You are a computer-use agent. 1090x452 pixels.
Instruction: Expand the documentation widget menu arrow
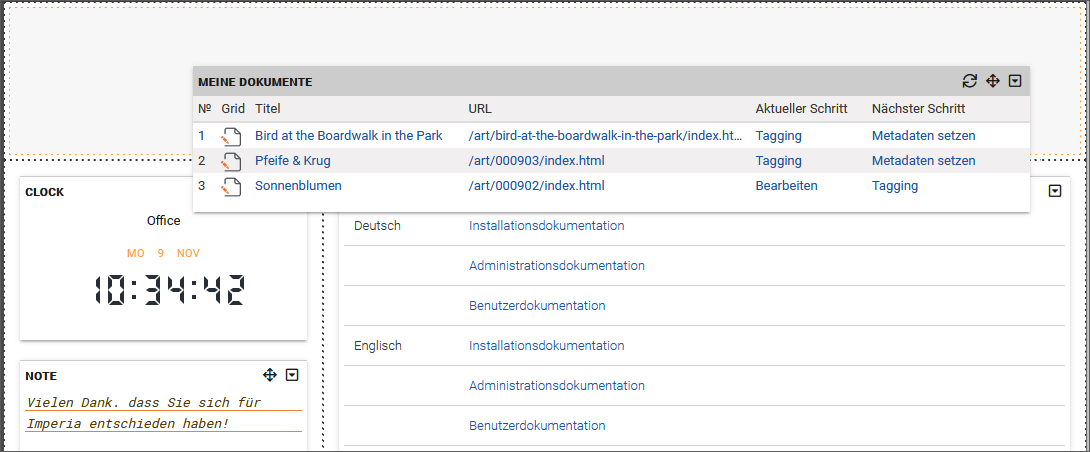pos(1055,191)
